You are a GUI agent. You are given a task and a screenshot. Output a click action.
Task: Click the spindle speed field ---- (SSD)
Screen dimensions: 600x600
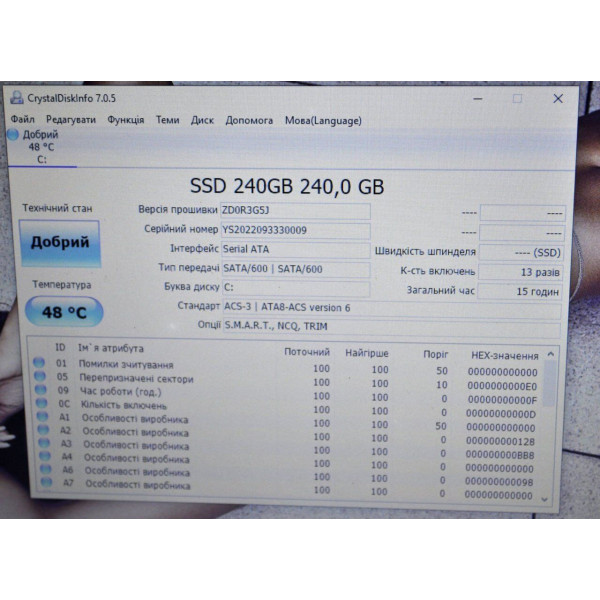tap(521, 253)
